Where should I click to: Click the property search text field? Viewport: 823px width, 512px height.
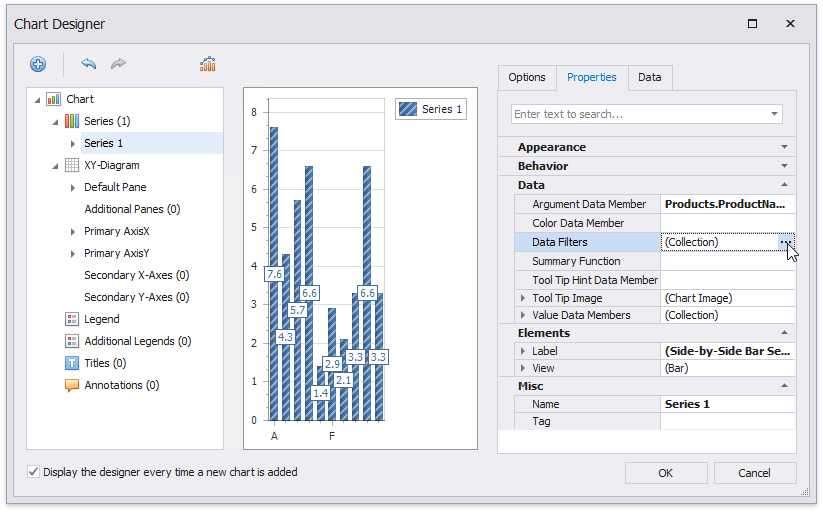638,114
